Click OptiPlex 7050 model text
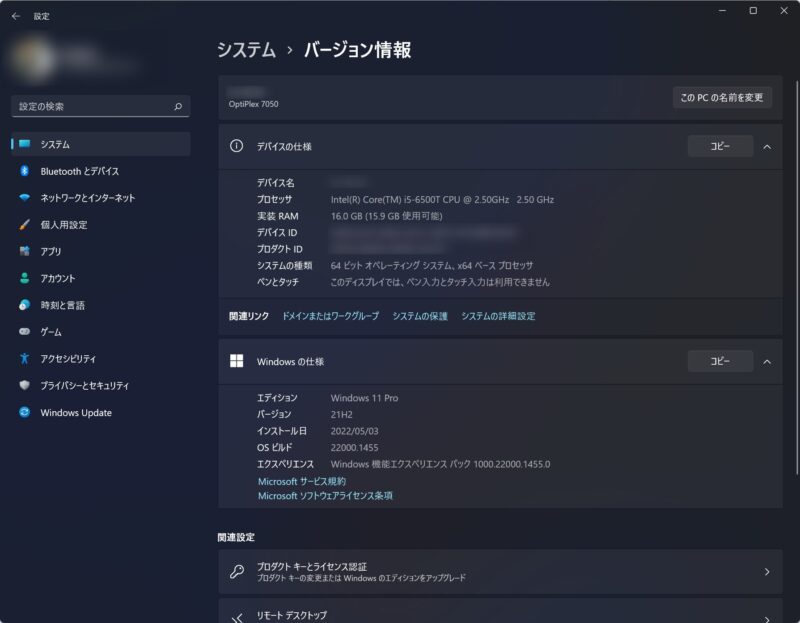This screenshot has height=623, width=800. pyautogui.click(x=253, y=104)
